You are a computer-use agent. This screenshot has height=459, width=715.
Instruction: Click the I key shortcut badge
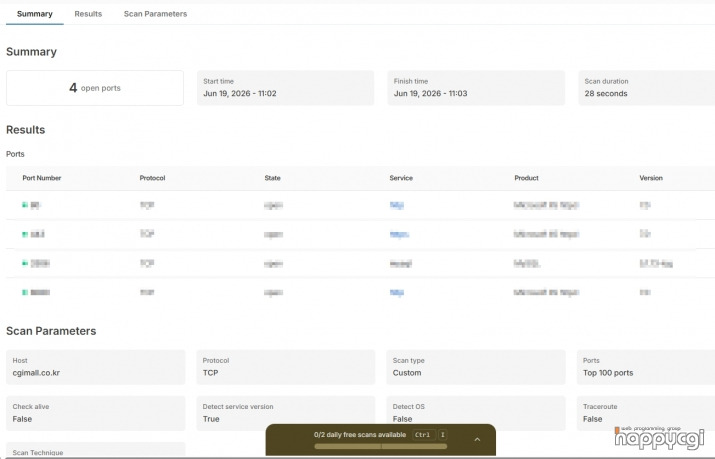[442, 435]
